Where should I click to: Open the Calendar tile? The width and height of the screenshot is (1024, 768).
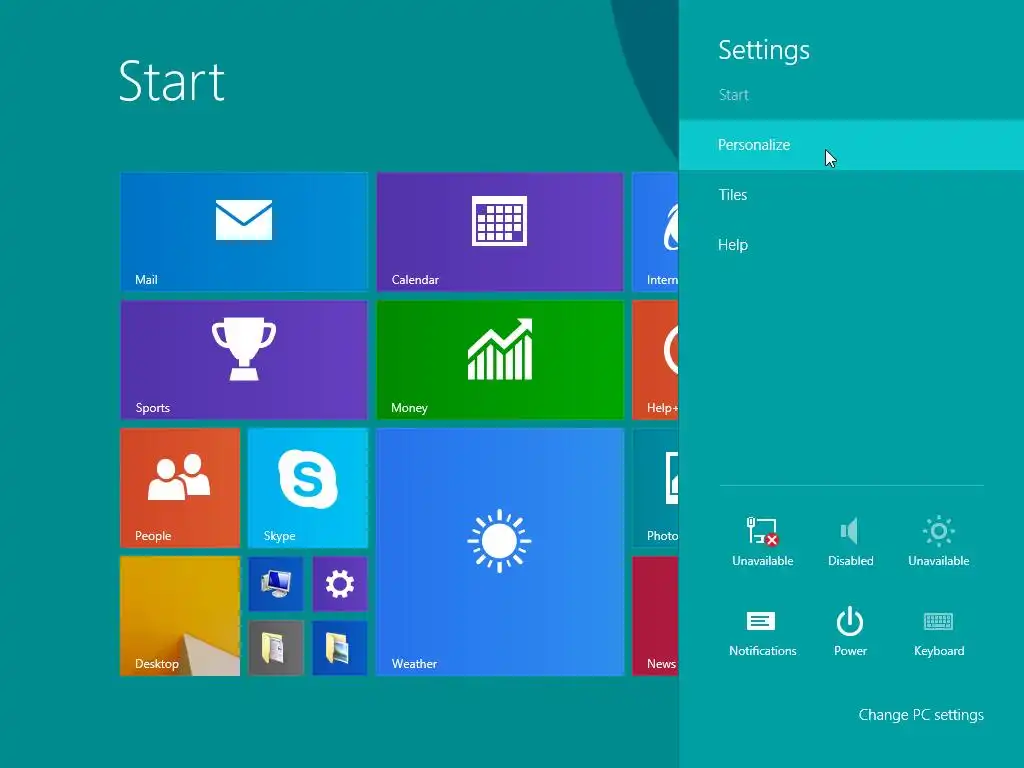coord(500,232)
